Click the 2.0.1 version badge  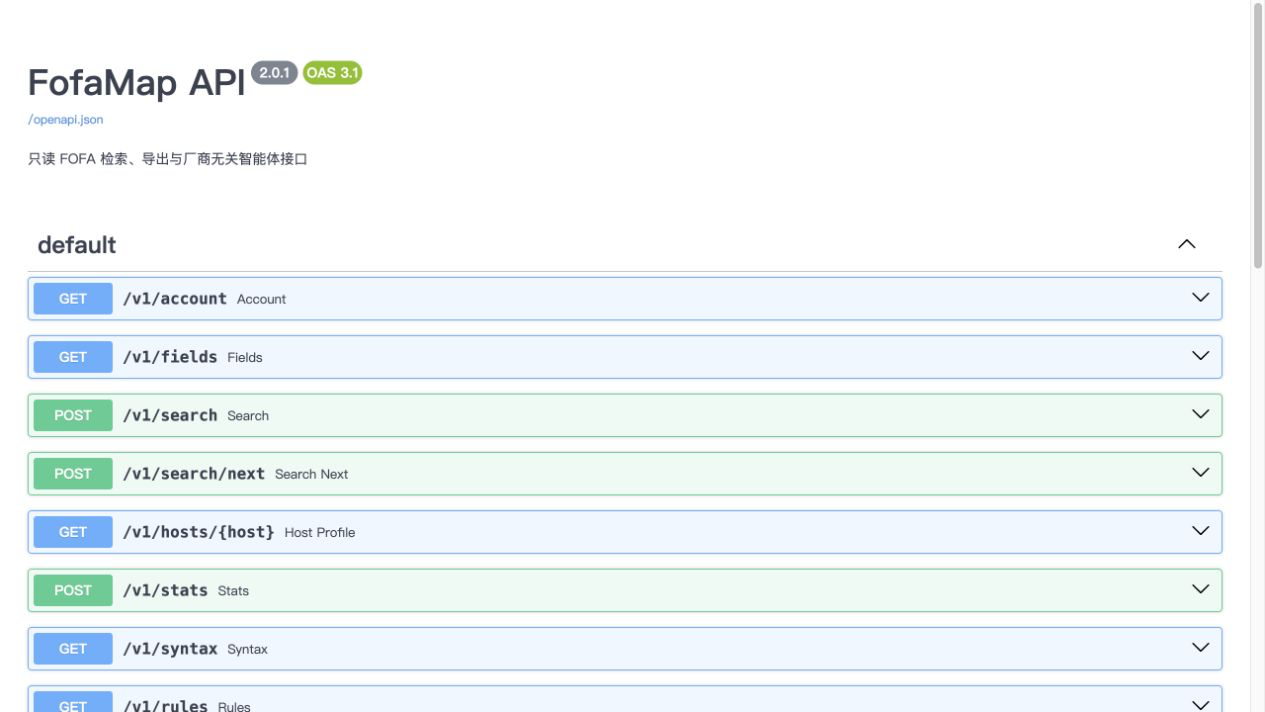coord(275,73)
